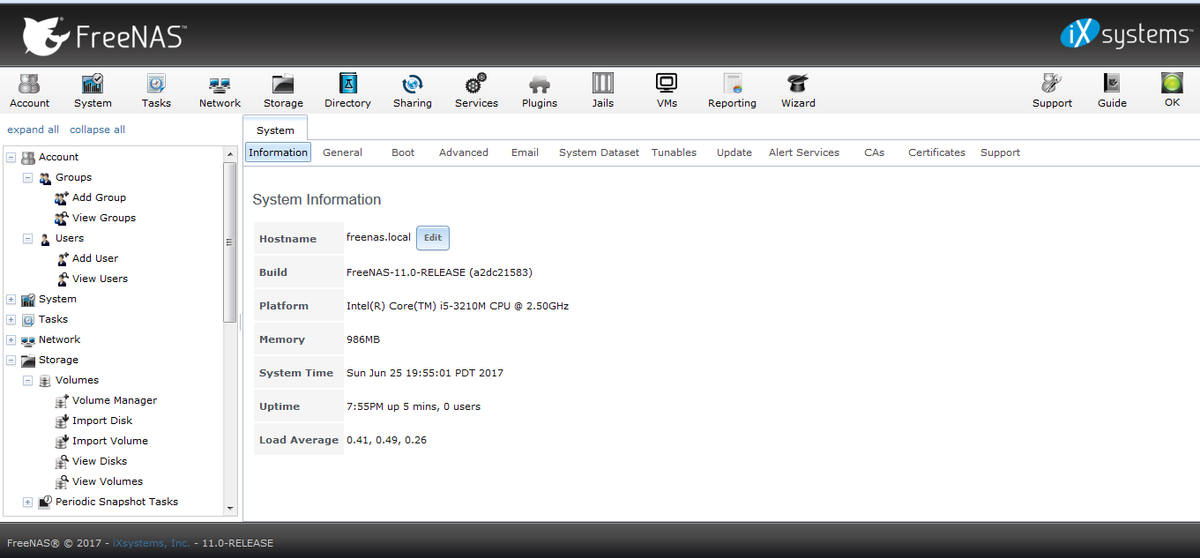
Task: Open the iXsystems, Inc. footer link
Action: (151, 543)
